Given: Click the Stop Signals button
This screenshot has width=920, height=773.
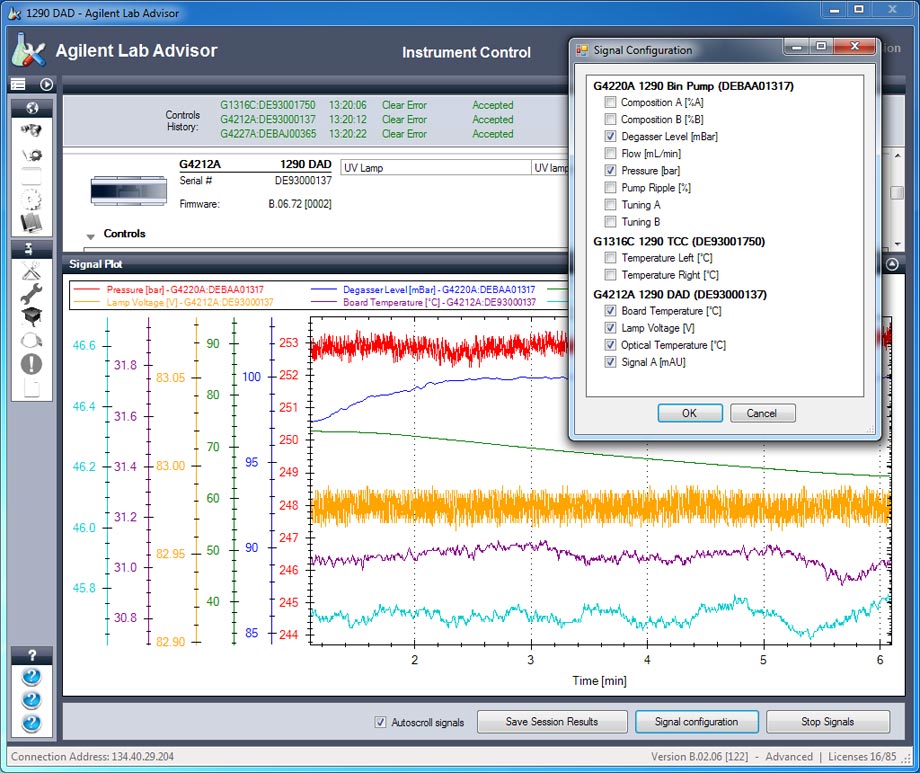Looking at the screenshot, I should click(x=828, y=722).
